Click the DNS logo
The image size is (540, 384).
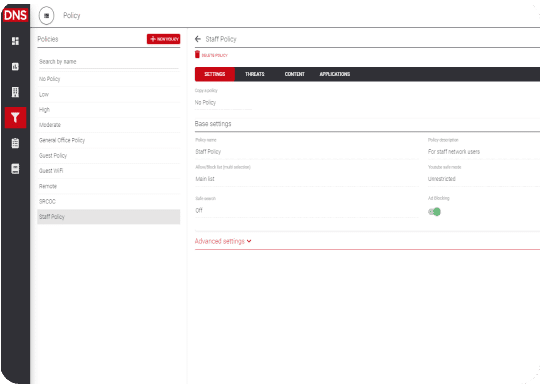point(15,15)
